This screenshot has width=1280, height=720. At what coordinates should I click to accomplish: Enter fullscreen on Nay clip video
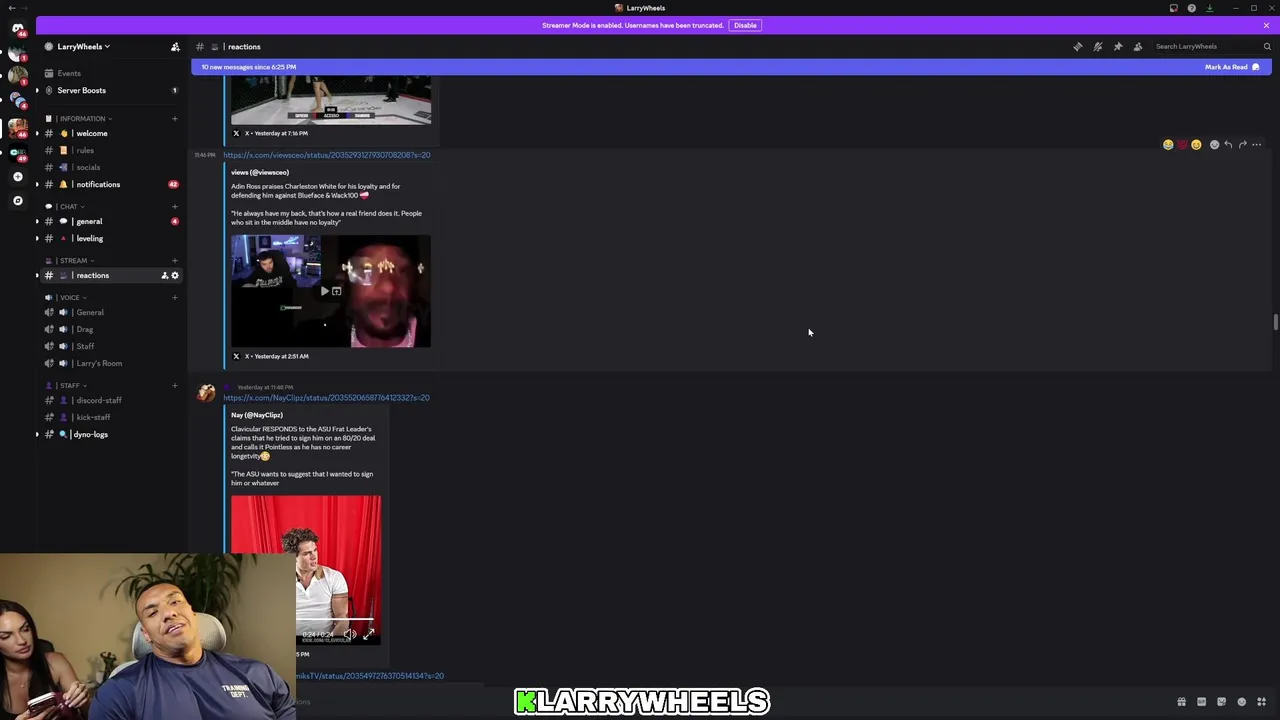[368, 634]
